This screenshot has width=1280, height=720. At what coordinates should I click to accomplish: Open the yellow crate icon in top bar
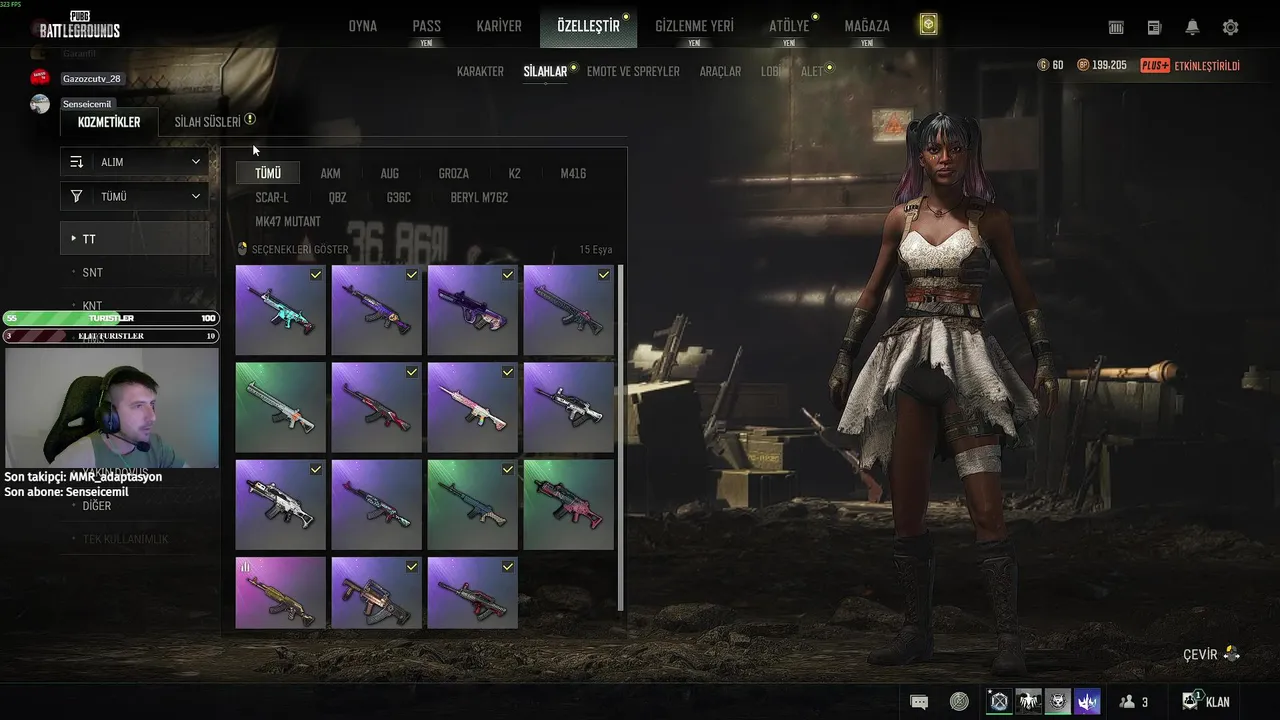coord(929,25)
